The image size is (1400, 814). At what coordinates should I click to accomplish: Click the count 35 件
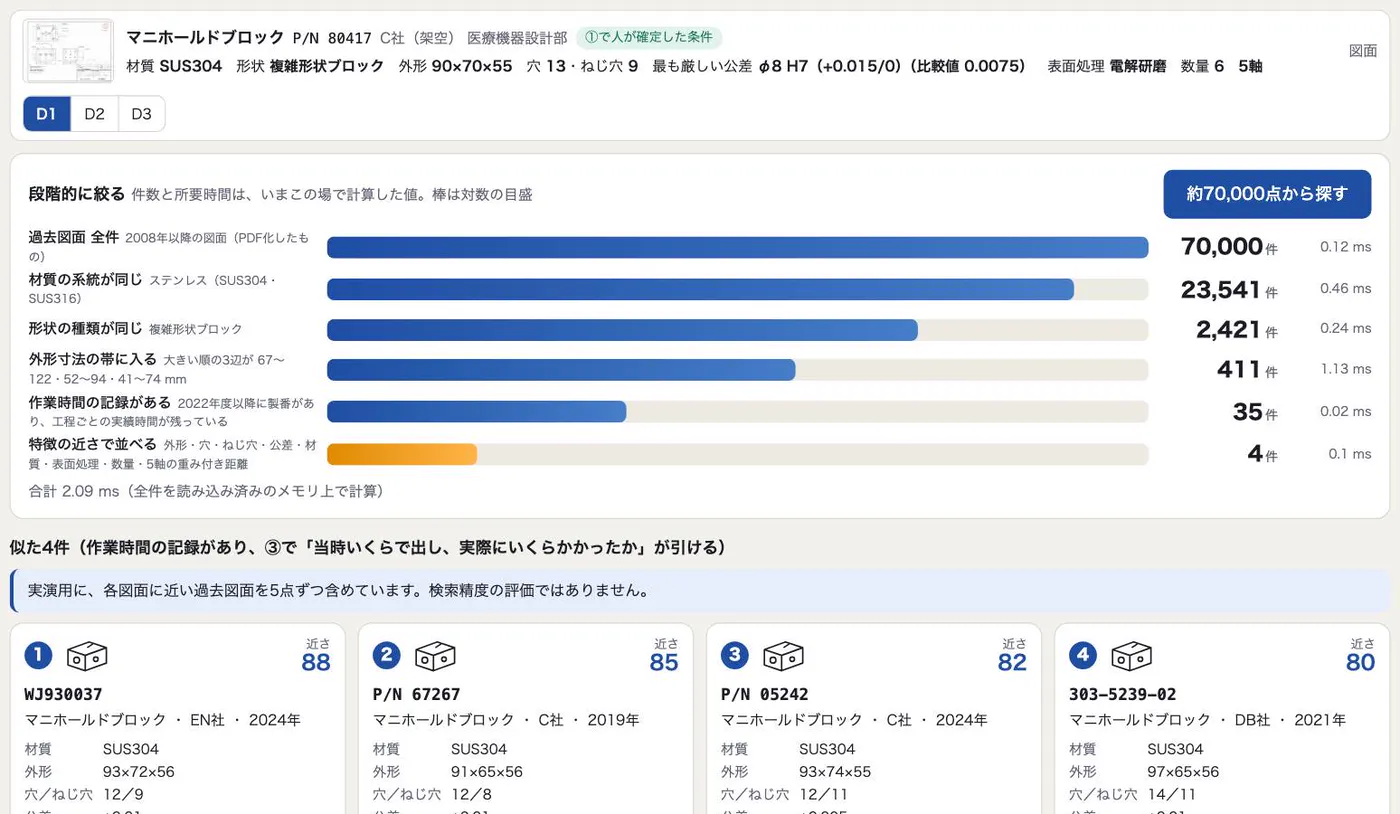tap(1255, 412)
